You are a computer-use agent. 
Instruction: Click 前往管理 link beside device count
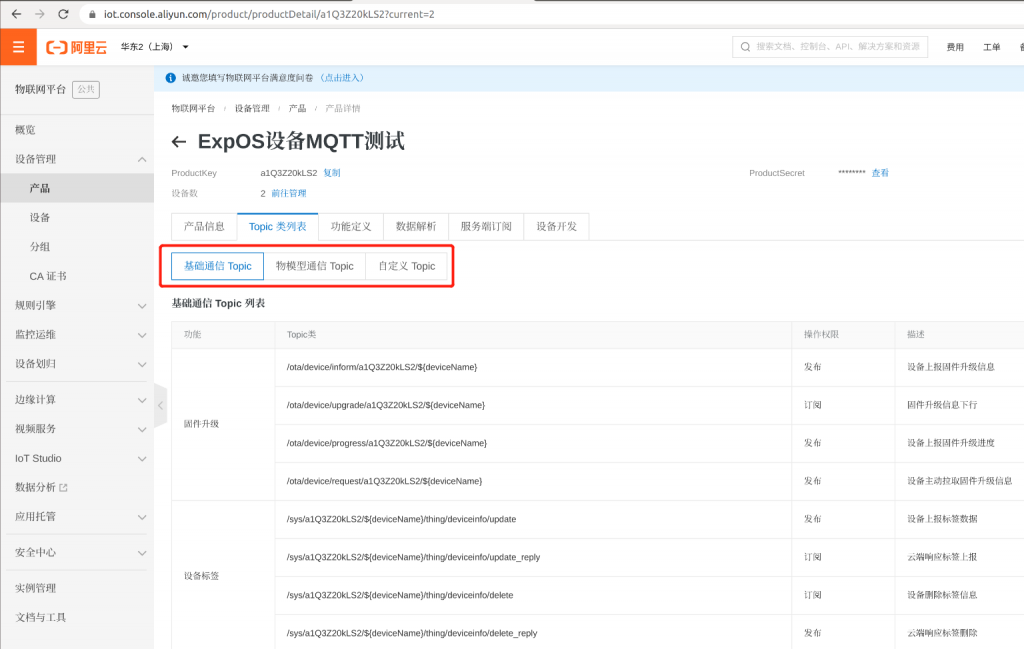pyautogui.click(x=289, y=193)
